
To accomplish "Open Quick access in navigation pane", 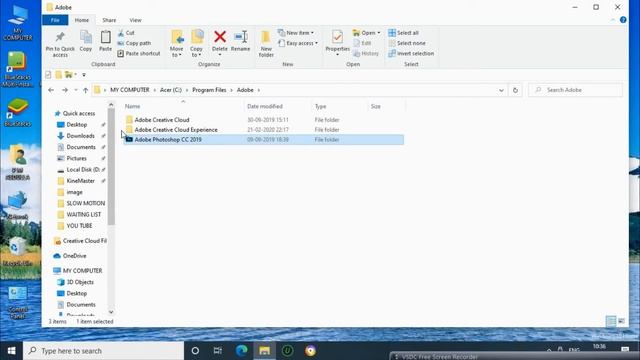I will (x=79, y=113).
